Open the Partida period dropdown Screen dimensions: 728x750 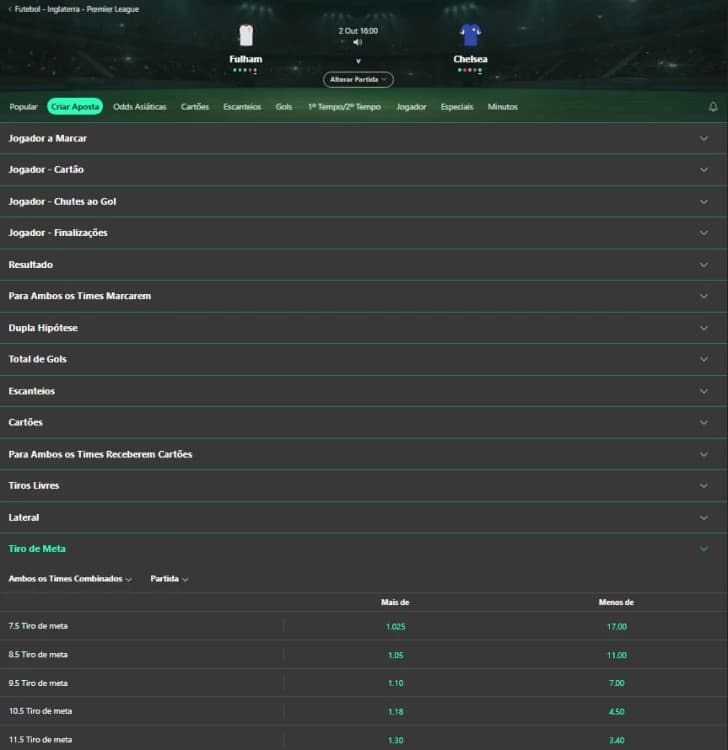[x=169, y=579]
